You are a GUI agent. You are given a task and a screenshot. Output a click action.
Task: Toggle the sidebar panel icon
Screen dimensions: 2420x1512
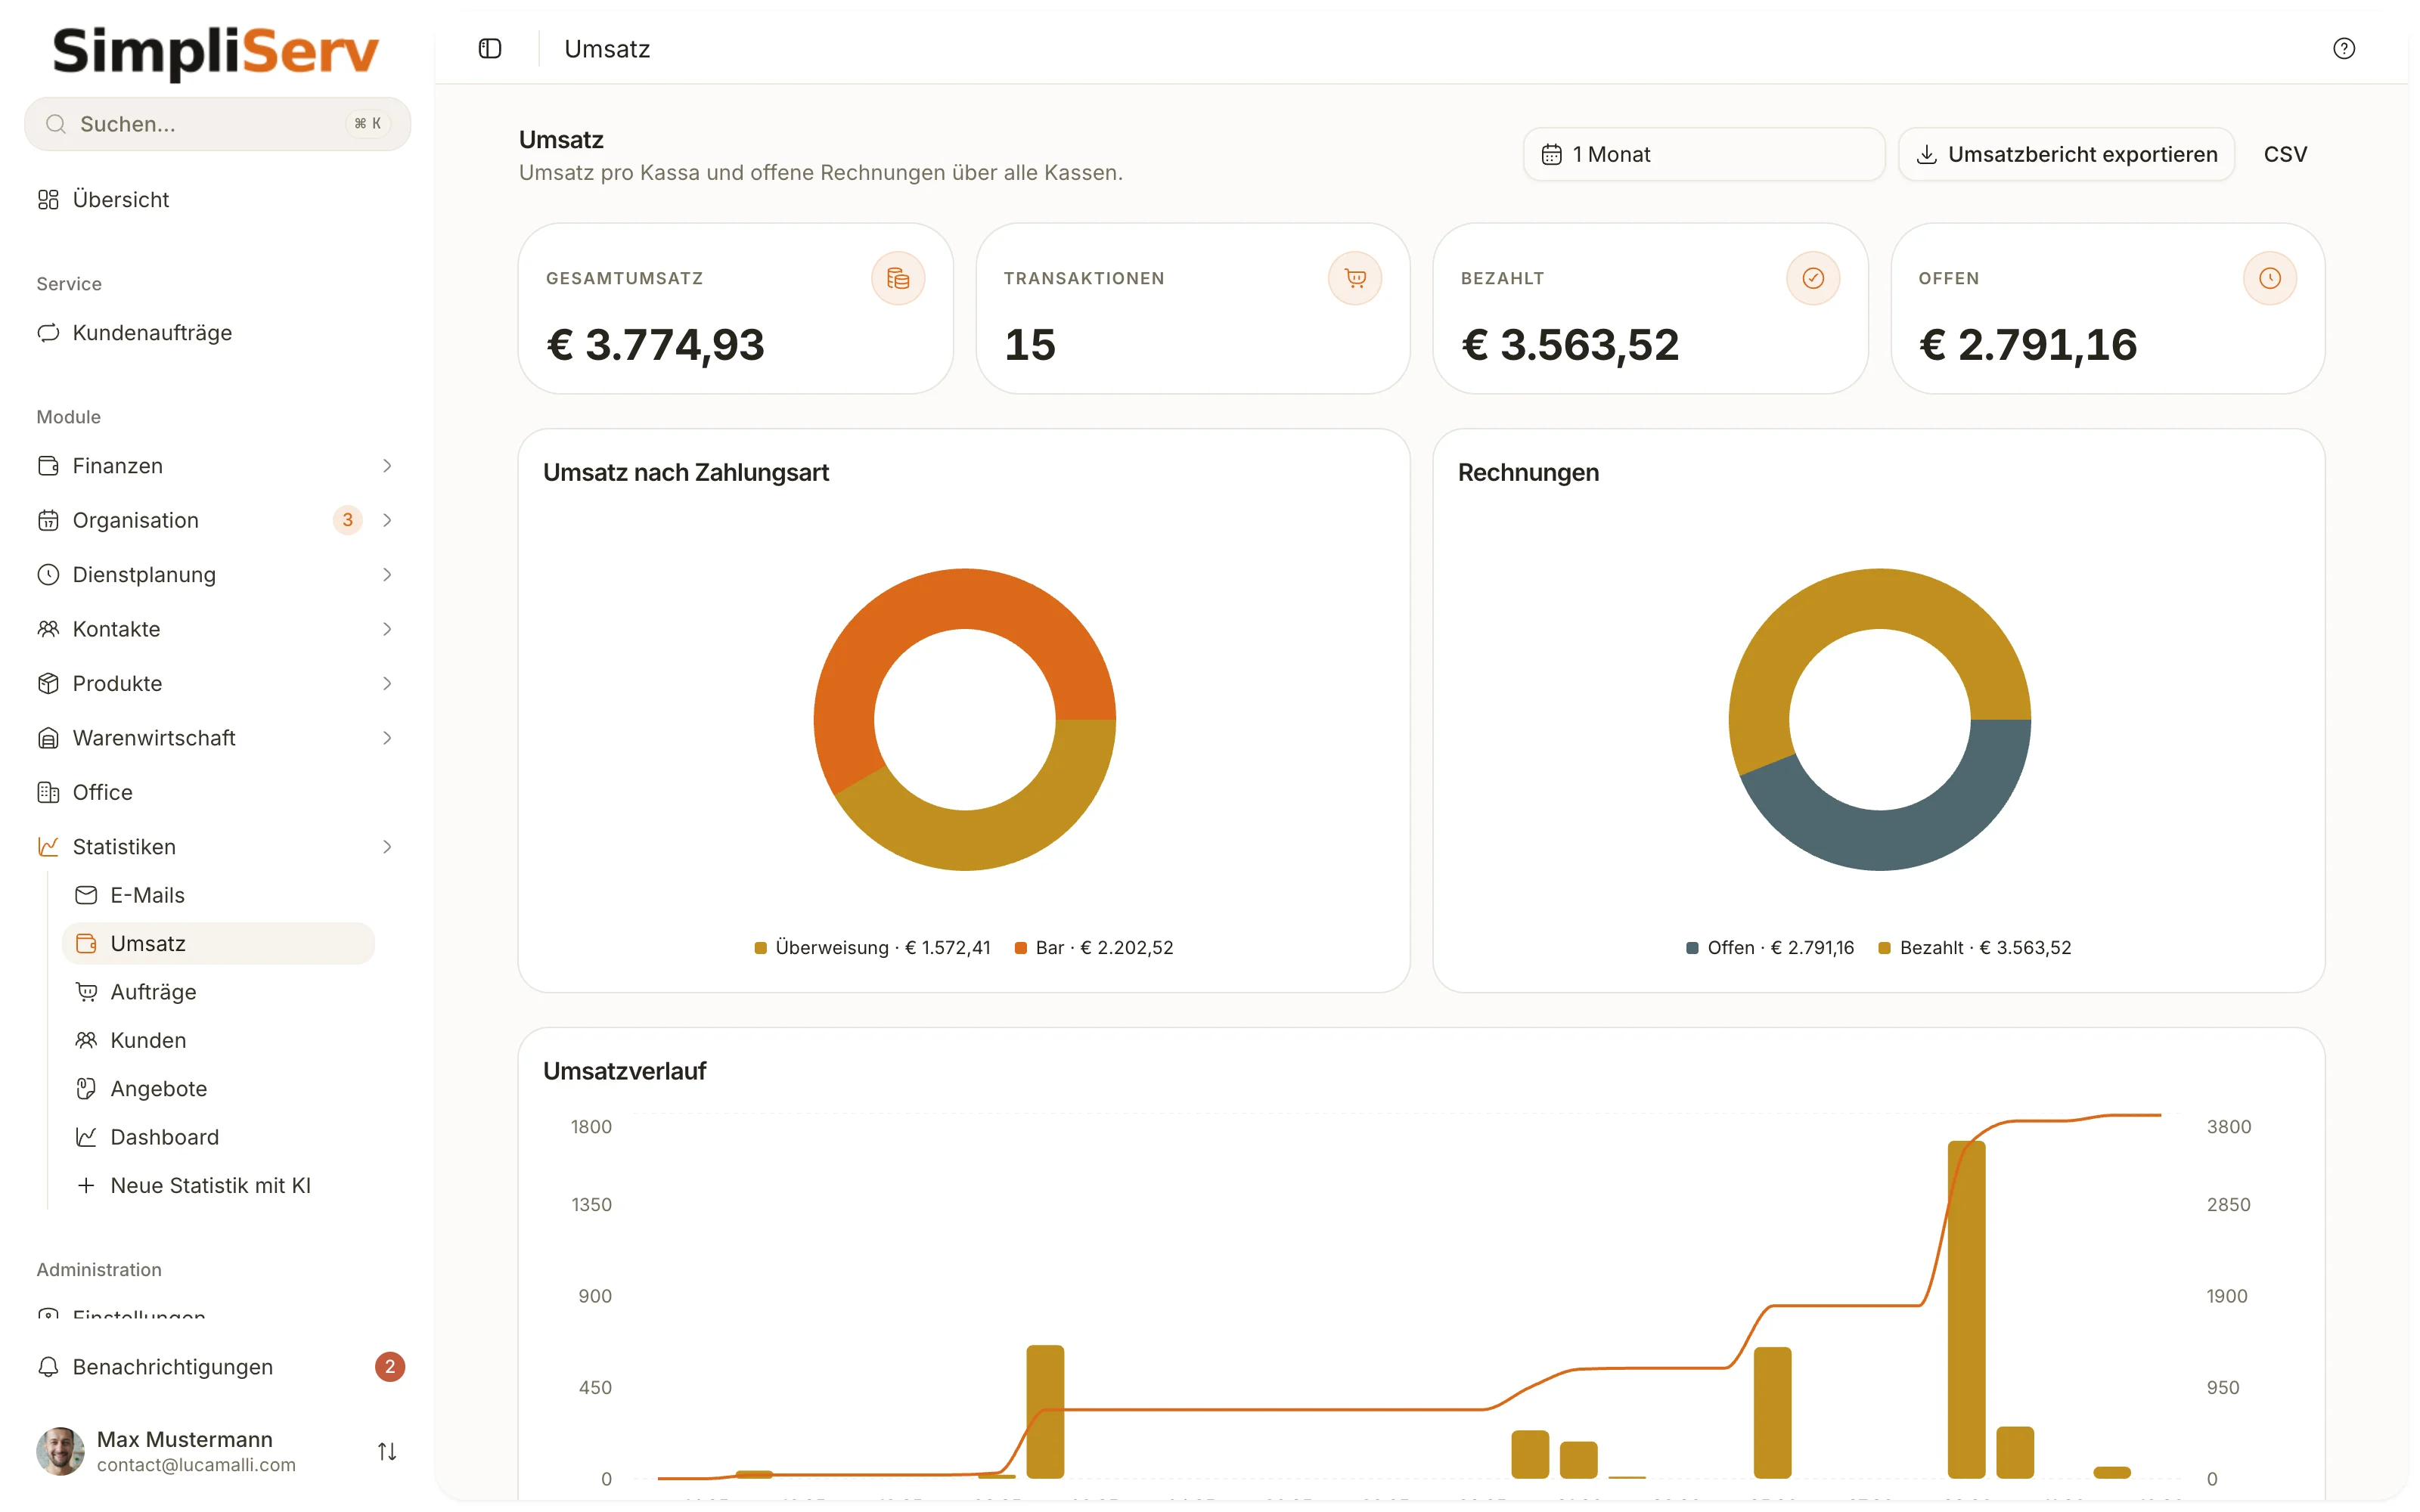click(490, 49)
